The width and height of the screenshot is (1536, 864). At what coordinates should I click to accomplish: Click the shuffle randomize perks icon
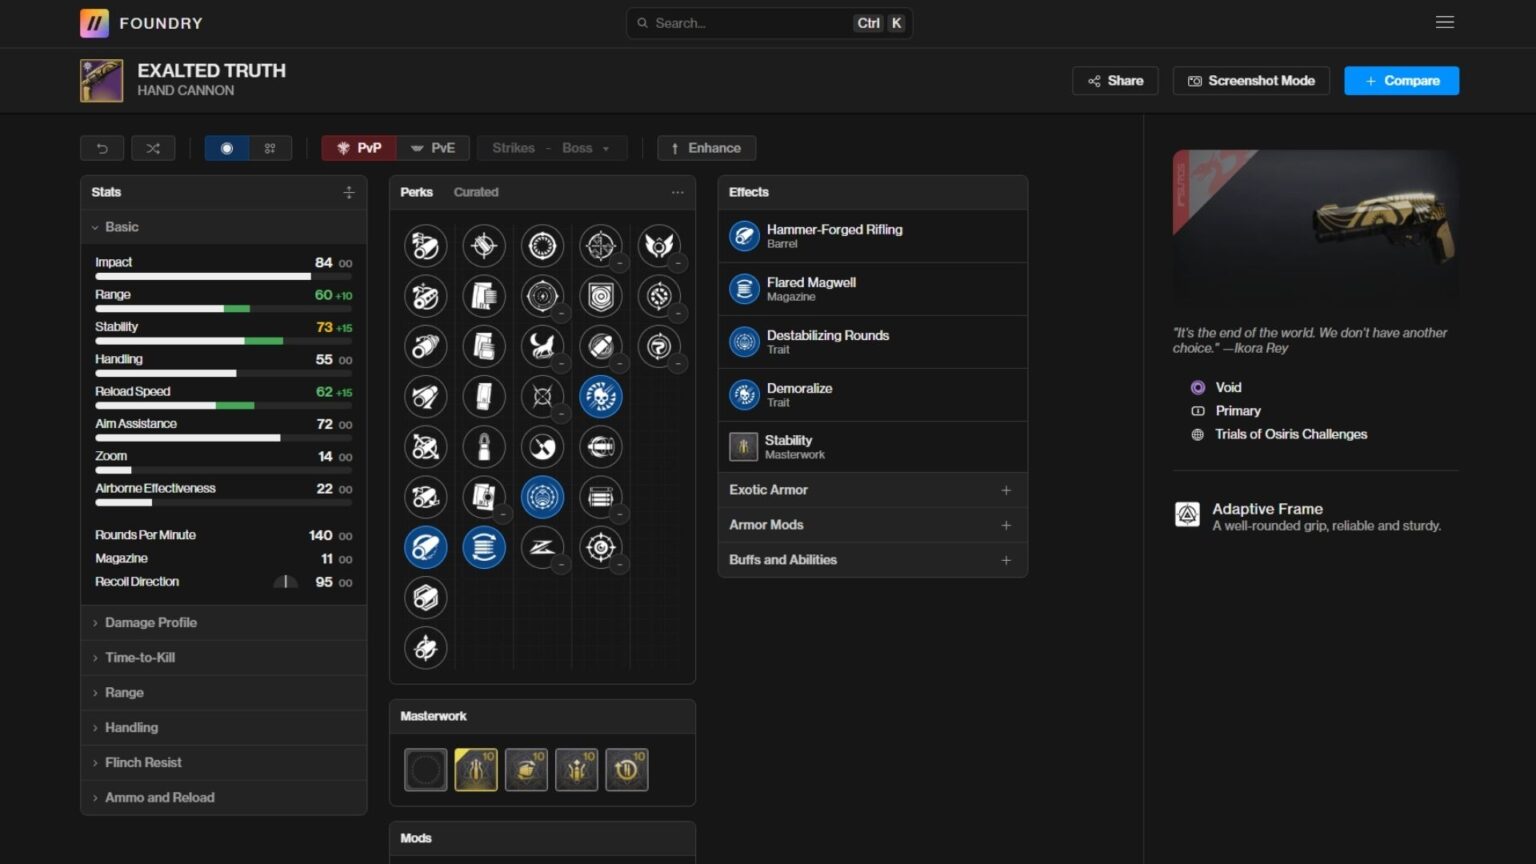click(x=153, y=148)
